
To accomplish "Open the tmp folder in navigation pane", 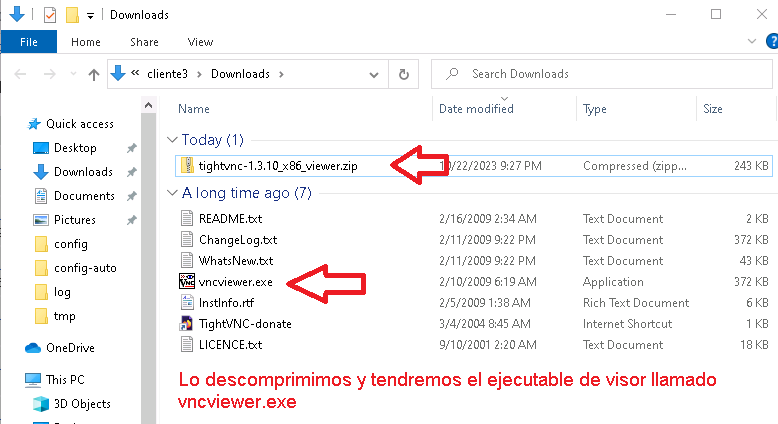I will pyautogui.click(x=65, y=316).
